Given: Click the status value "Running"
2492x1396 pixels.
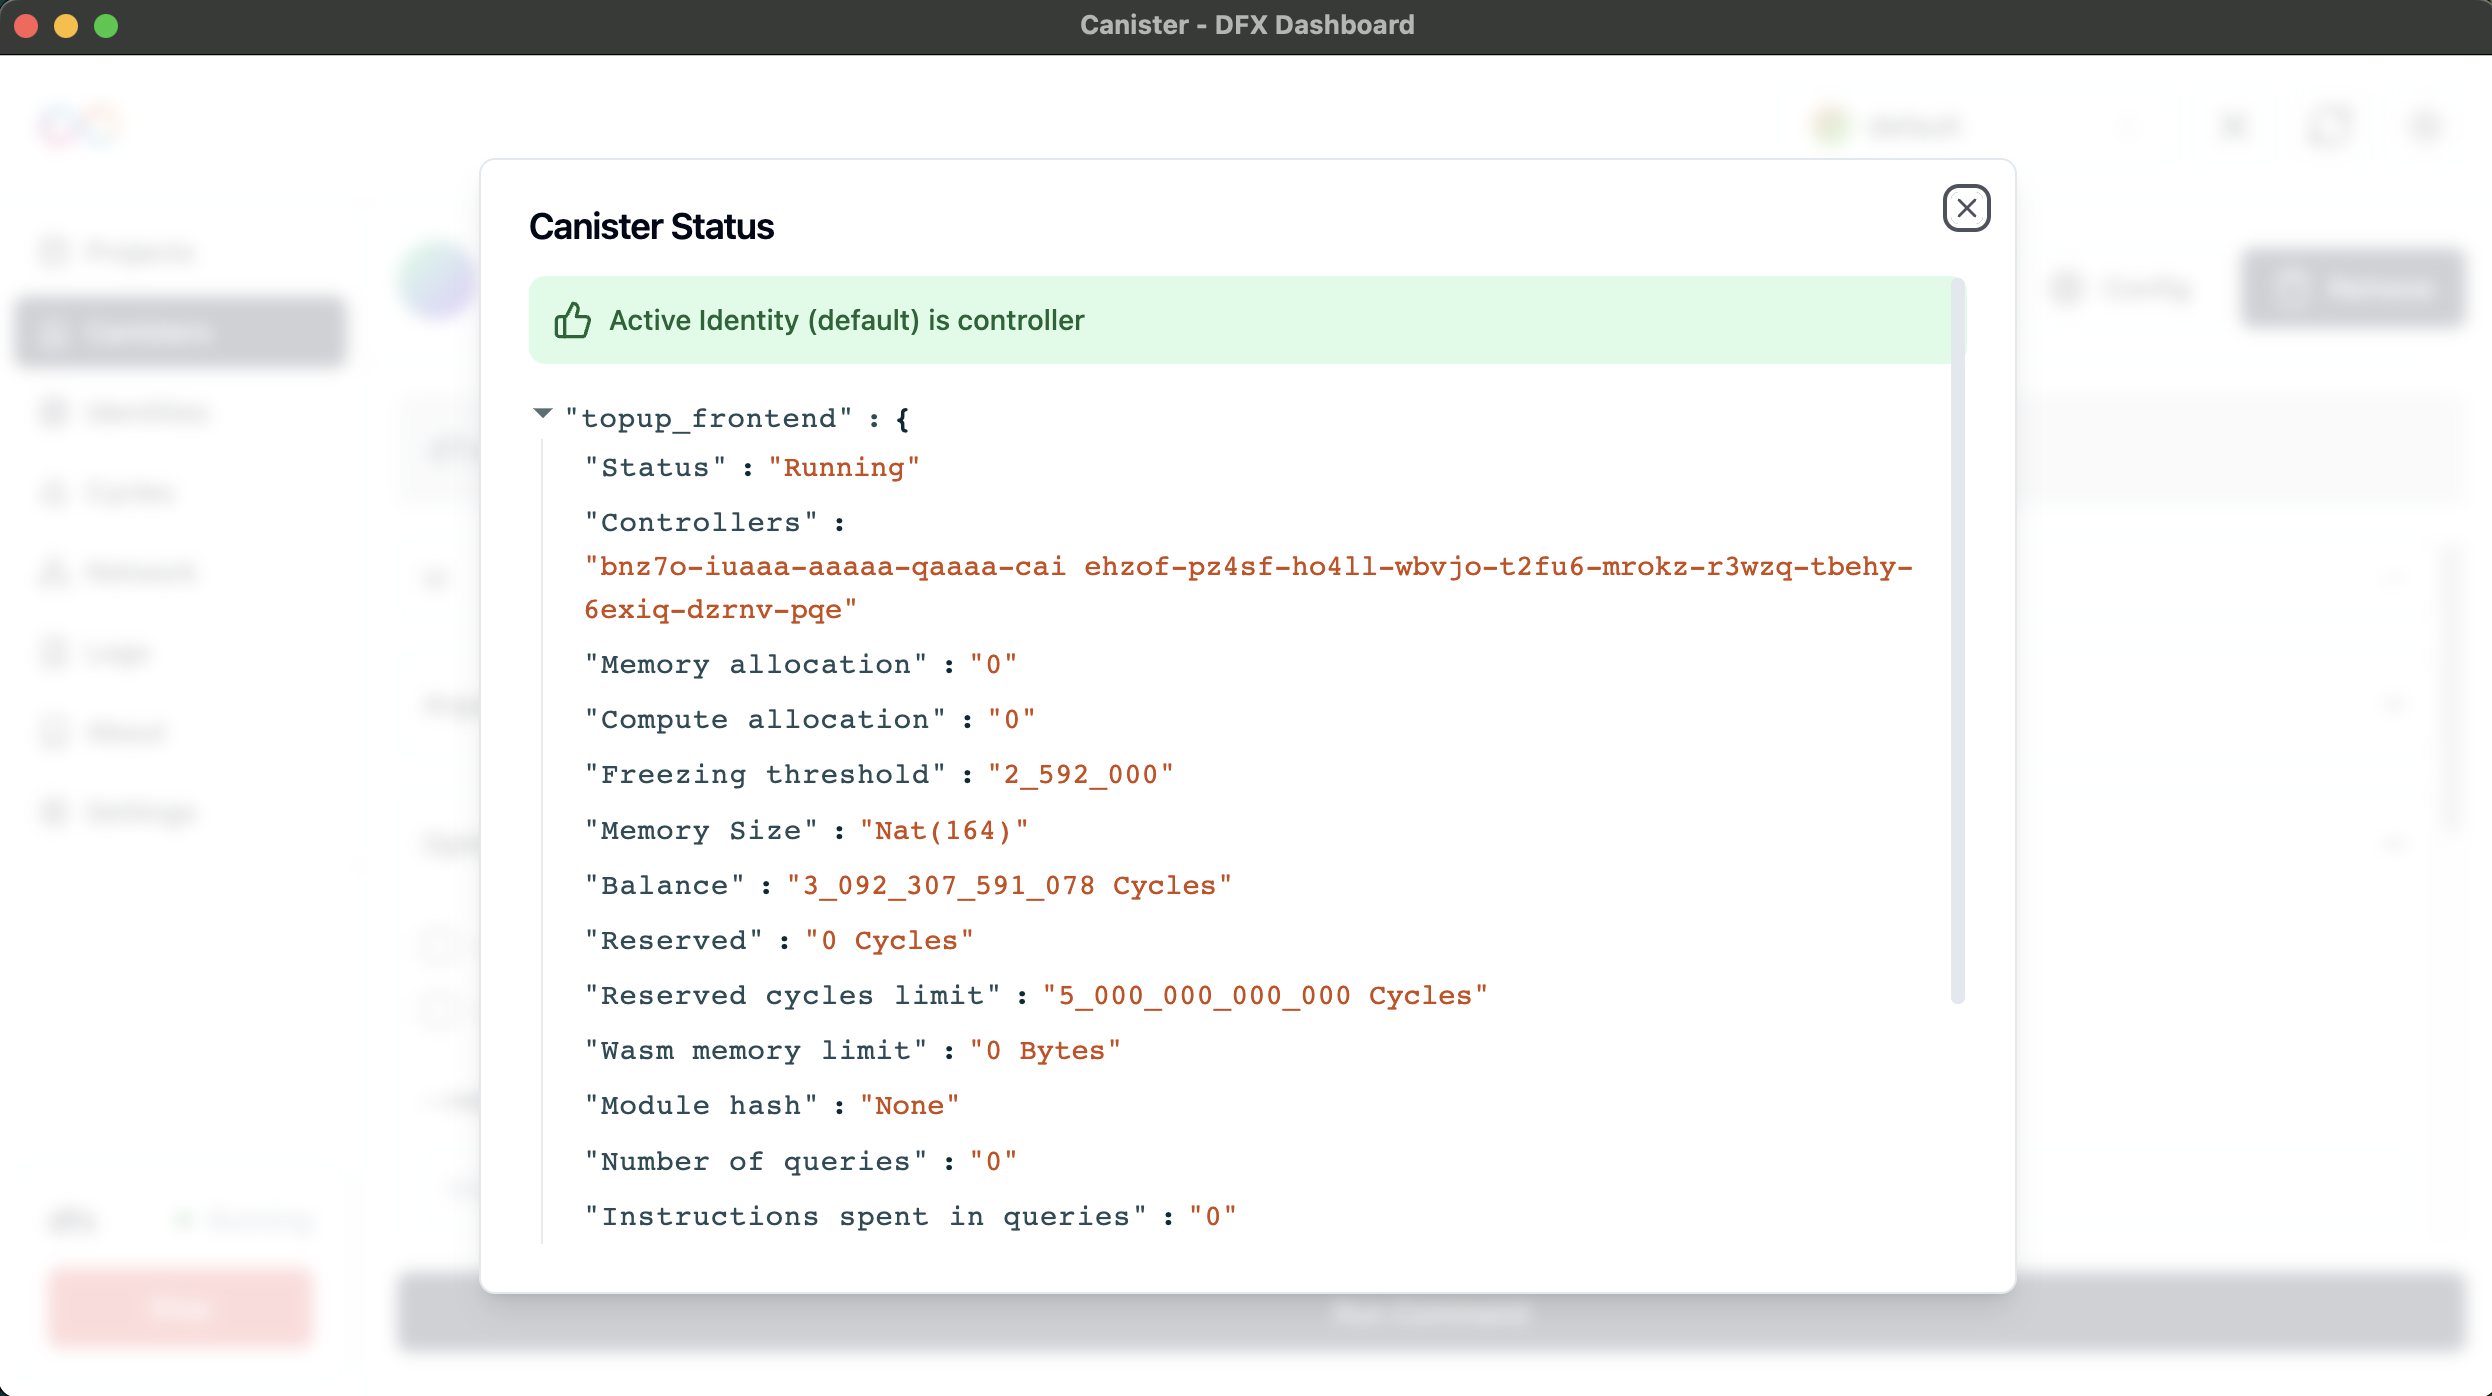Looking at the screenshot, I should tap(843, 468).
